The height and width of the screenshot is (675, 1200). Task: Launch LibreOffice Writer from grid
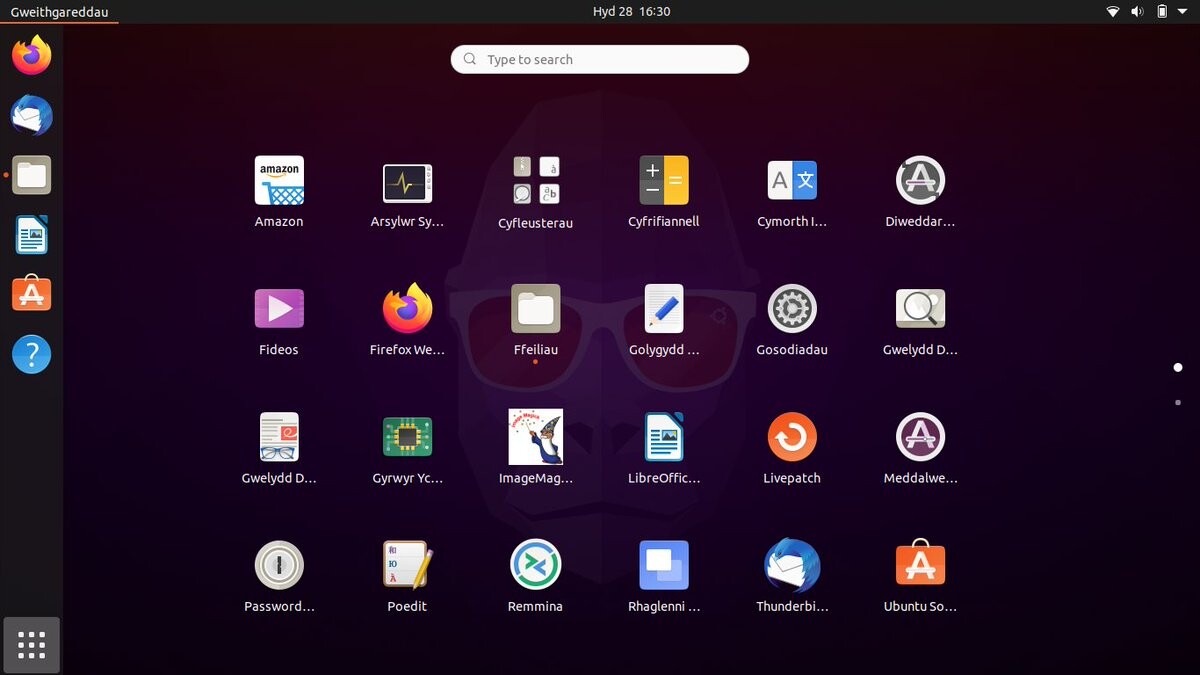[663, 437]
